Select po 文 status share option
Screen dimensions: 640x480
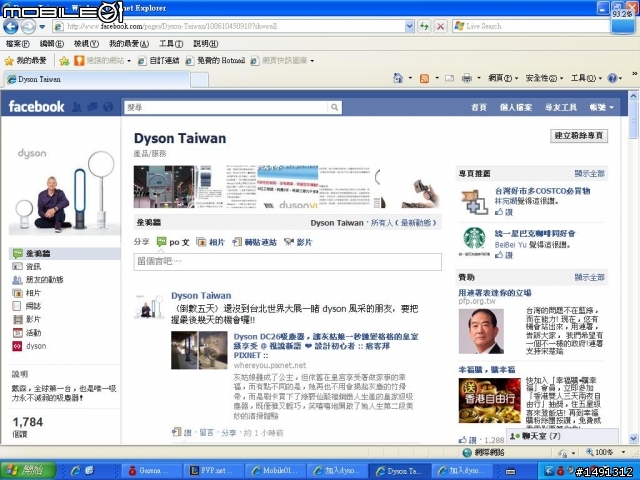(173, 242)
